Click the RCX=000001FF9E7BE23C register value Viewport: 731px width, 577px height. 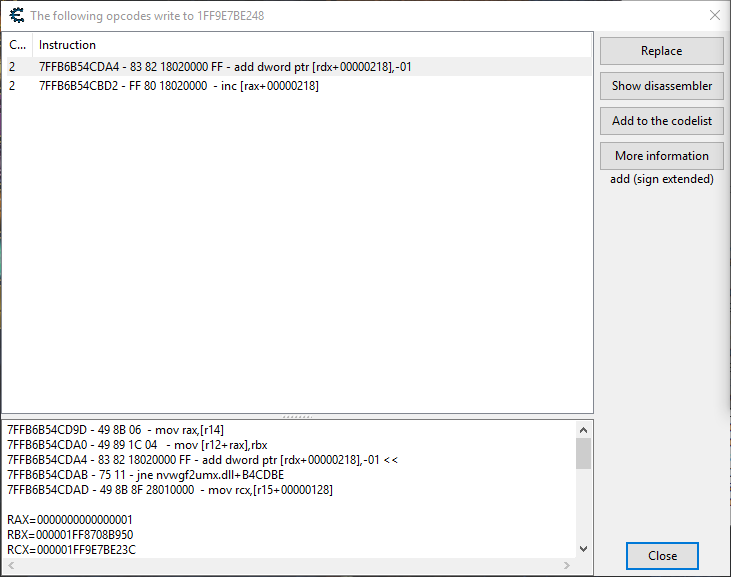click(x=71, y=550)
